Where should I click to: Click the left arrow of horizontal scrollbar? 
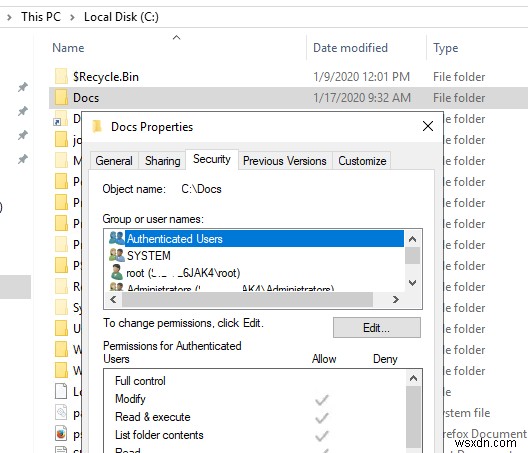tap(113, 299)
